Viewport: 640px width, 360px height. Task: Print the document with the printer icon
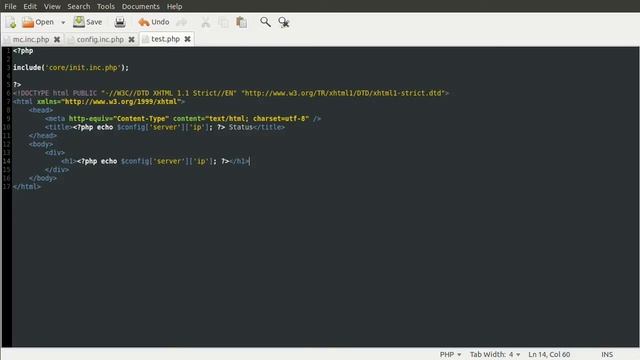coord(120,22)
